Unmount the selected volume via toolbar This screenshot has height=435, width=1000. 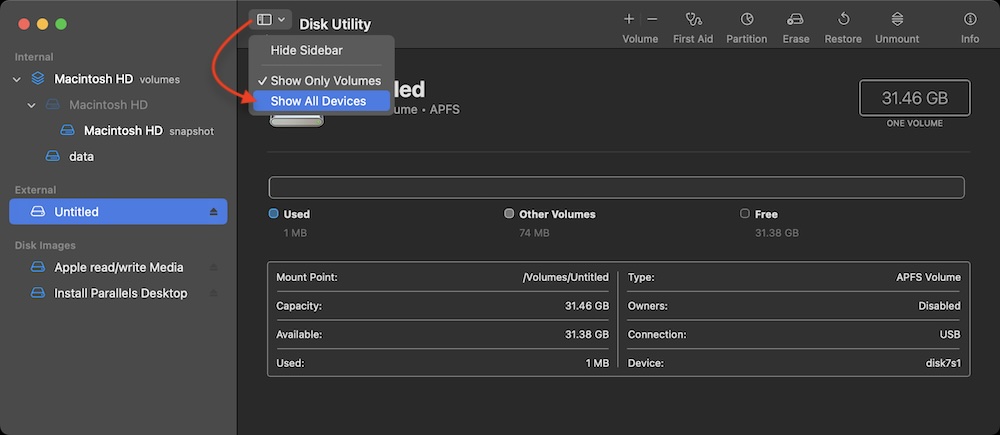point(897,20)
